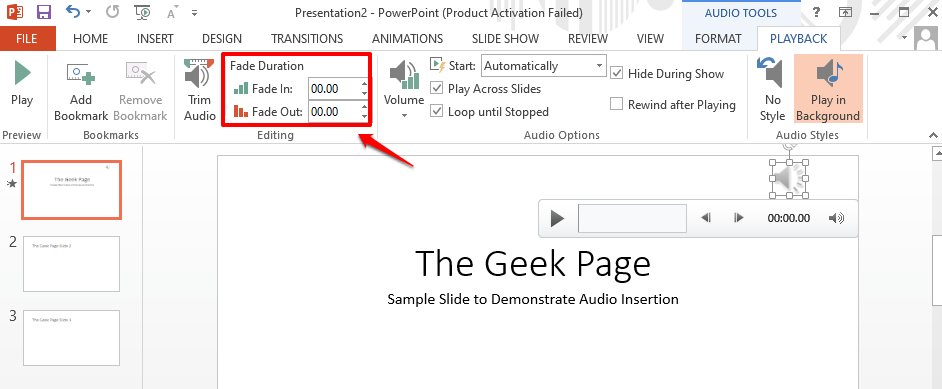
Task: Expand the Undo history dropdown arrow
Action: [88, 12]
